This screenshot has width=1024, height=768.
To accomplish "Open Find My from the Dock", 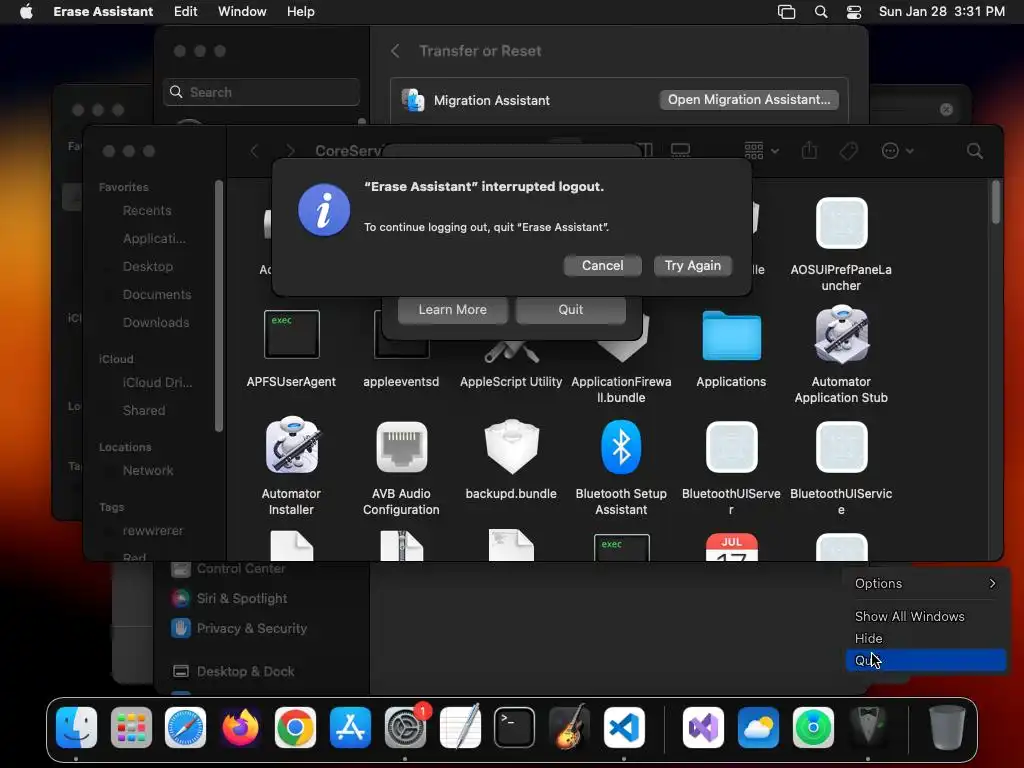I will [813, 727].
